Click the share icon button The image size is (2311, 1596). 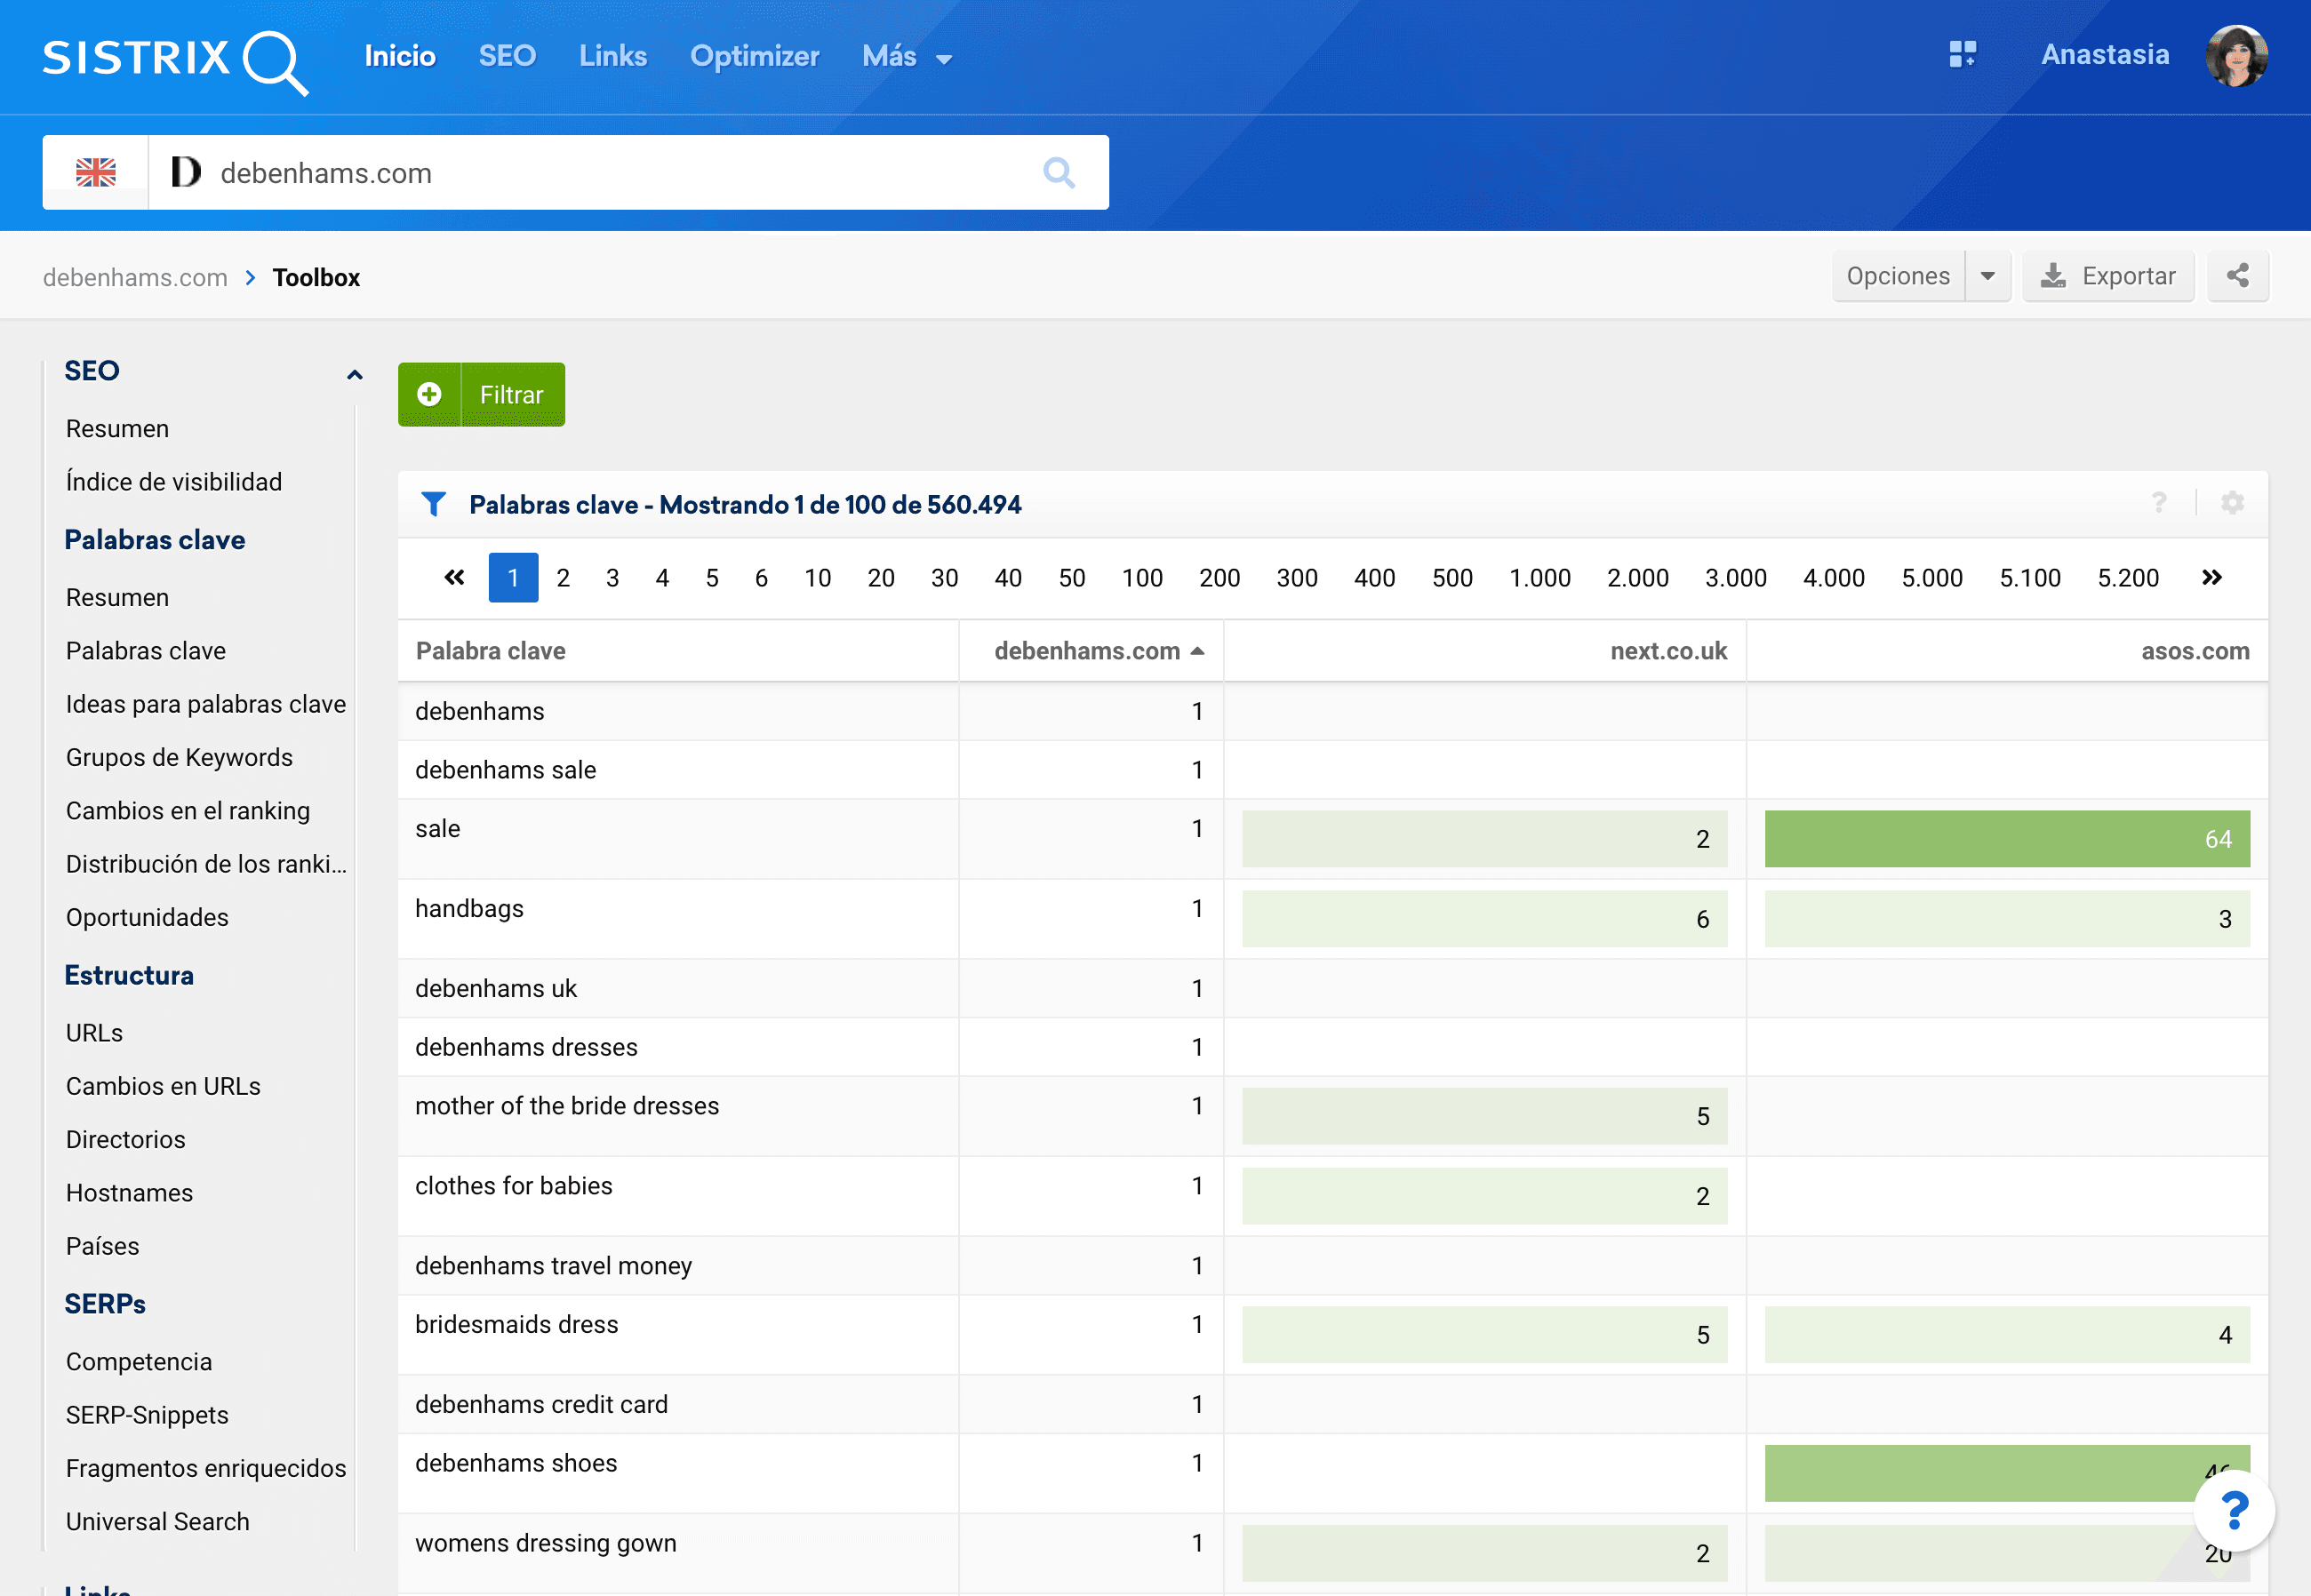2237,276
